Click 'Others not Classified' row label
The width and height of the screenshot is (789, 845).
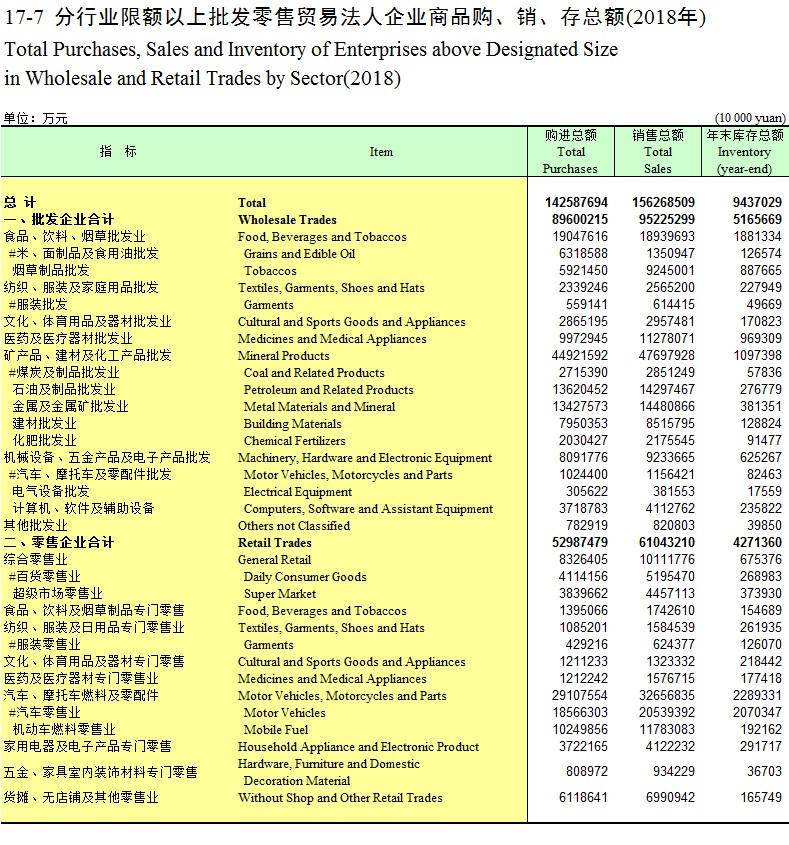click(294, 526)
